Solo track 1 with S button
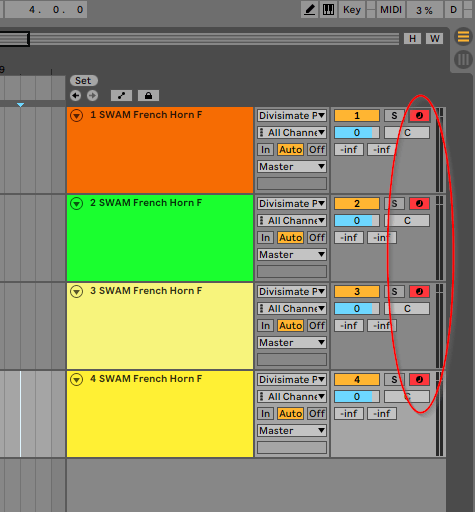 click(x=394, y=116)
